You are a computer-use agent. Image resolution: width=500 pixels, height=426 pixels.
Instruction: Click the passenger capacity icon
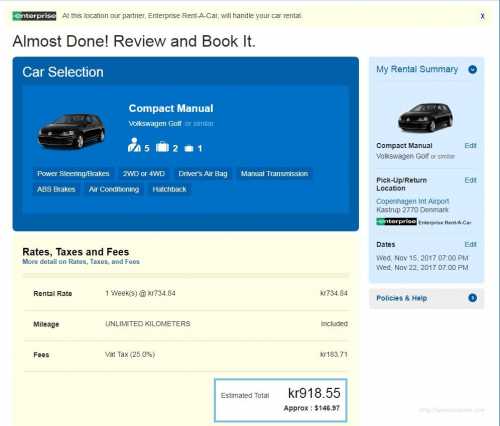(134, 145)
